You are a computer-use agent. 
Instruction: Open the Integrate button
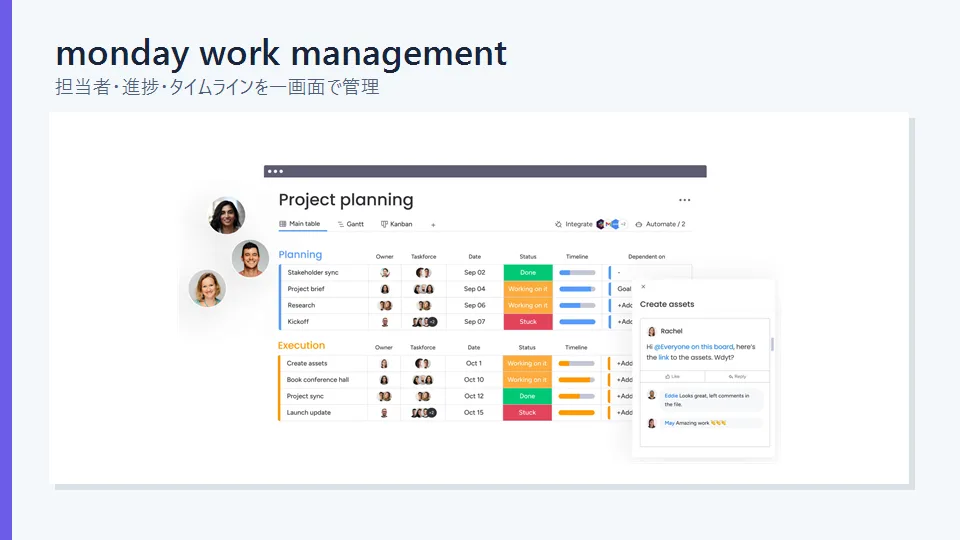pyautogui.click(x=574, y=224)
